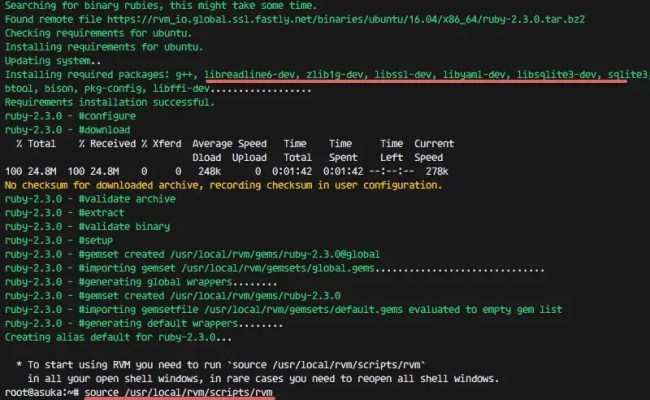Click the '* To start using RVM' notice

221,365
